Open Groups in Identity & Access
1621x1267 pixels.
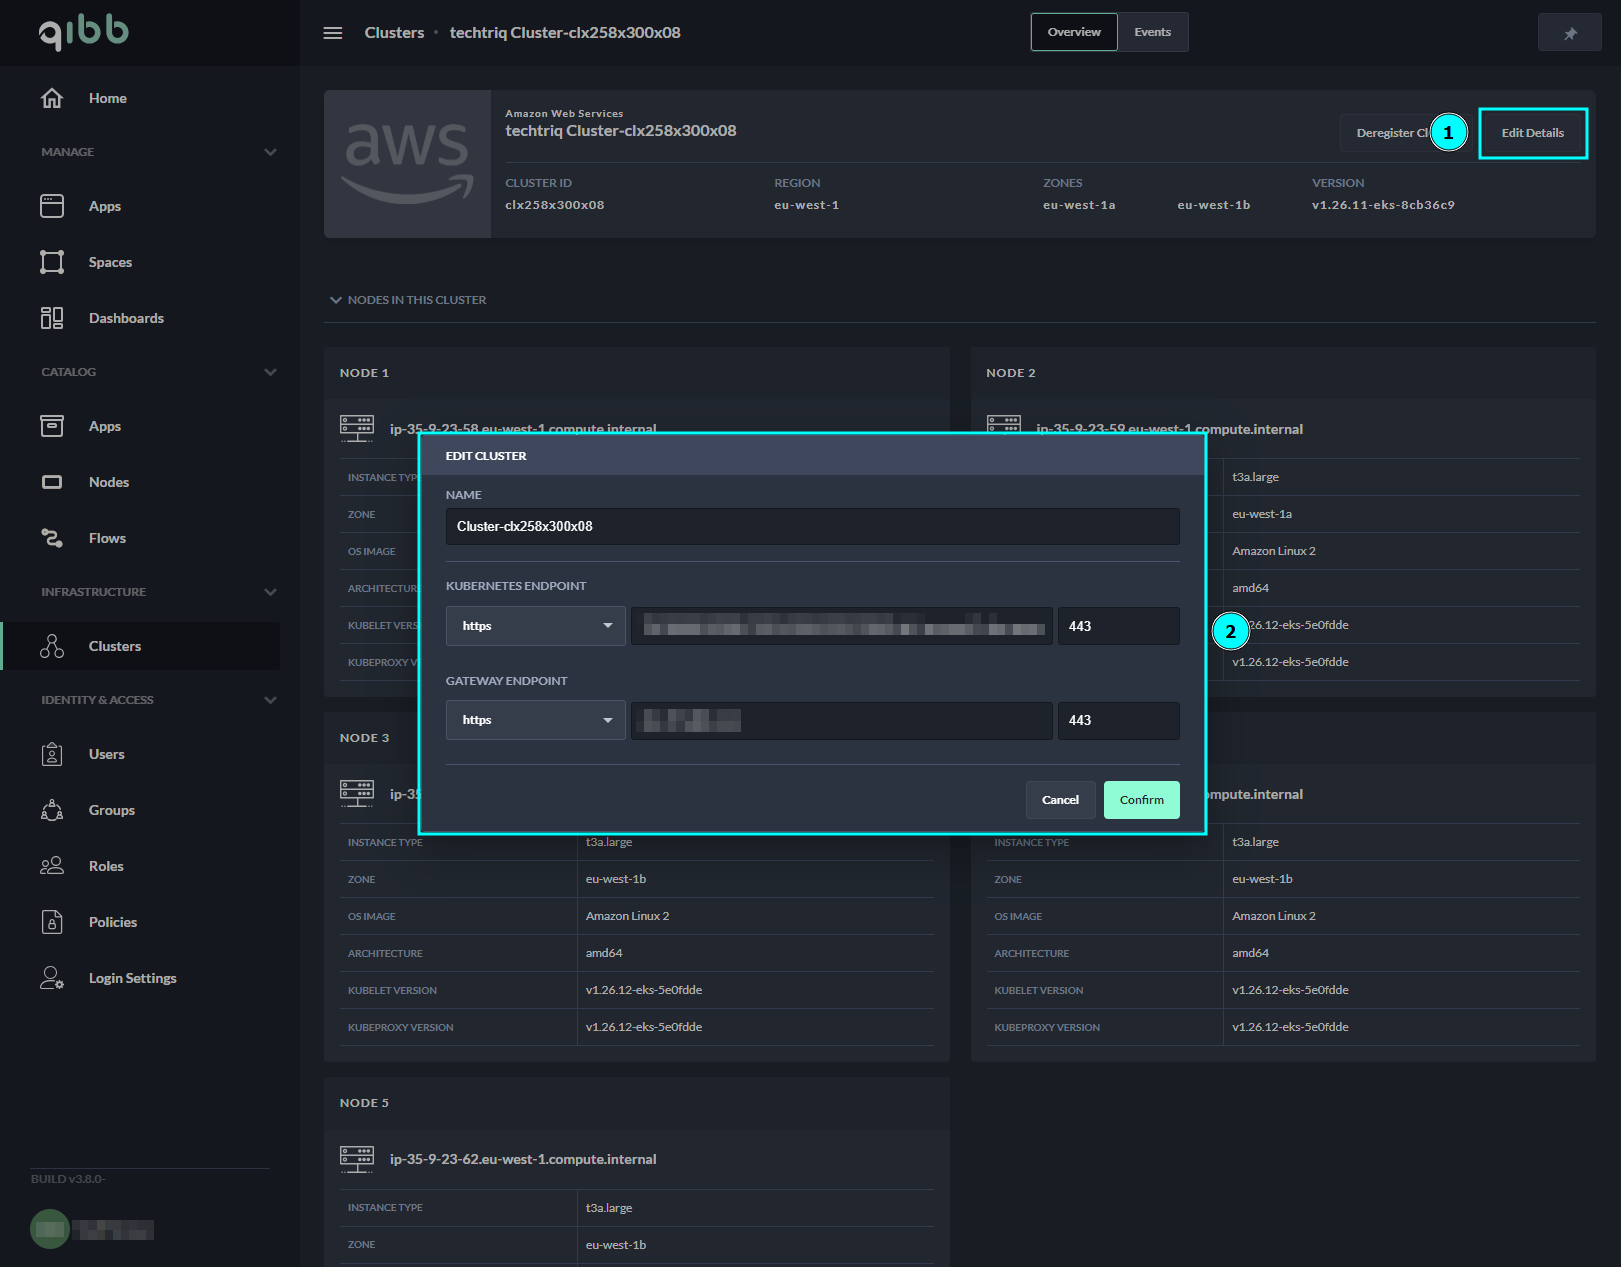[51, 809]
